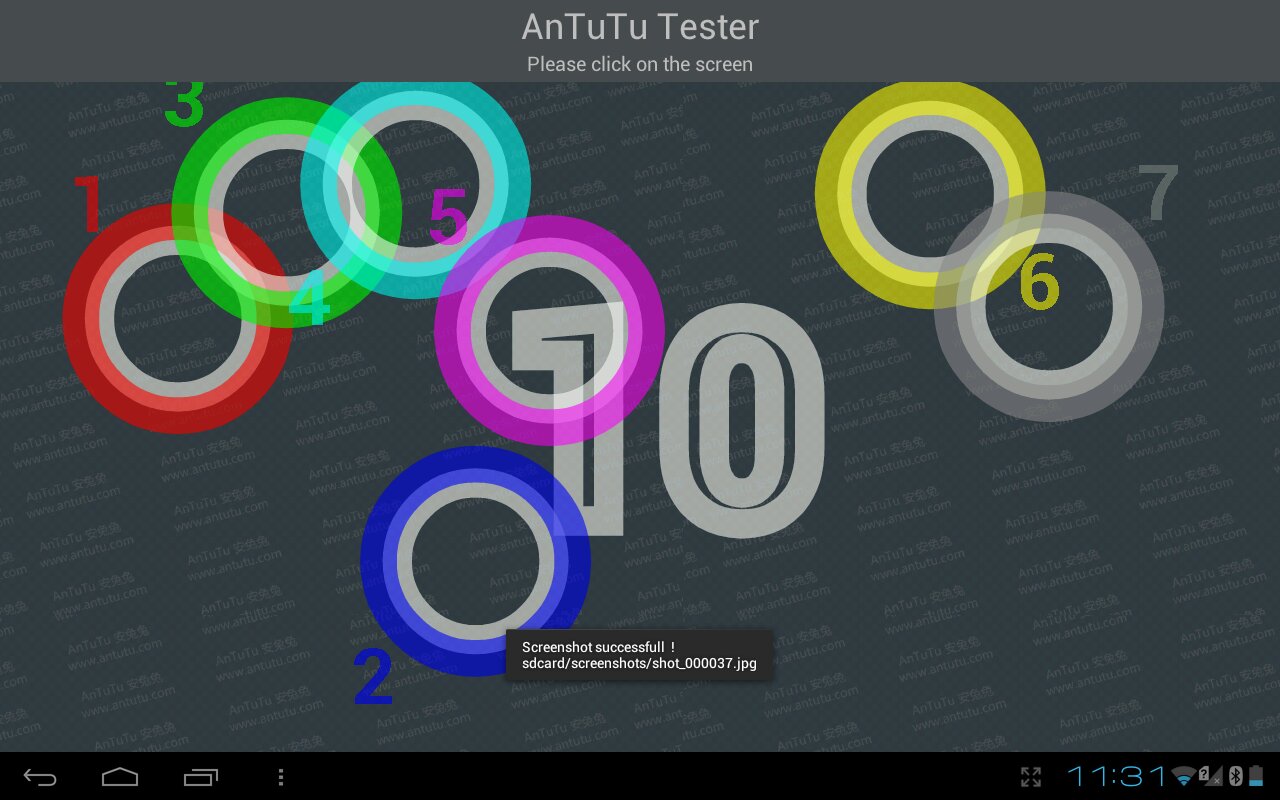Tap the magenta touch circle
Image resolution: width=1280 pixels, height=800 pixels.
point(549,330)
